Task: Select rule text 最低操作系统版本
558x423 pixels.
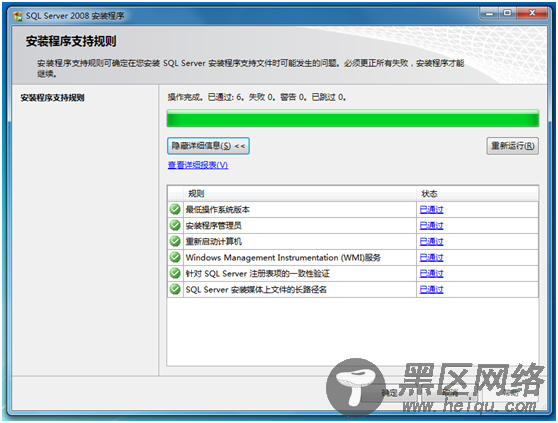Action: point(217,210)
